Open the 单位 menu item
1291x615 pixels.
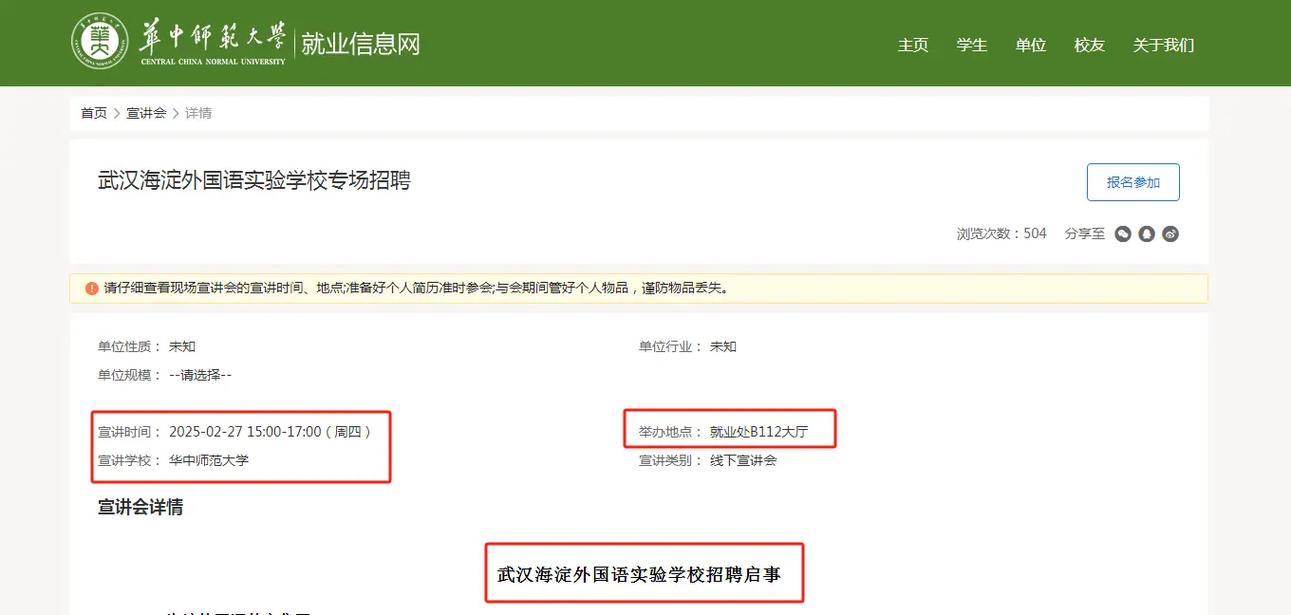1031,45
